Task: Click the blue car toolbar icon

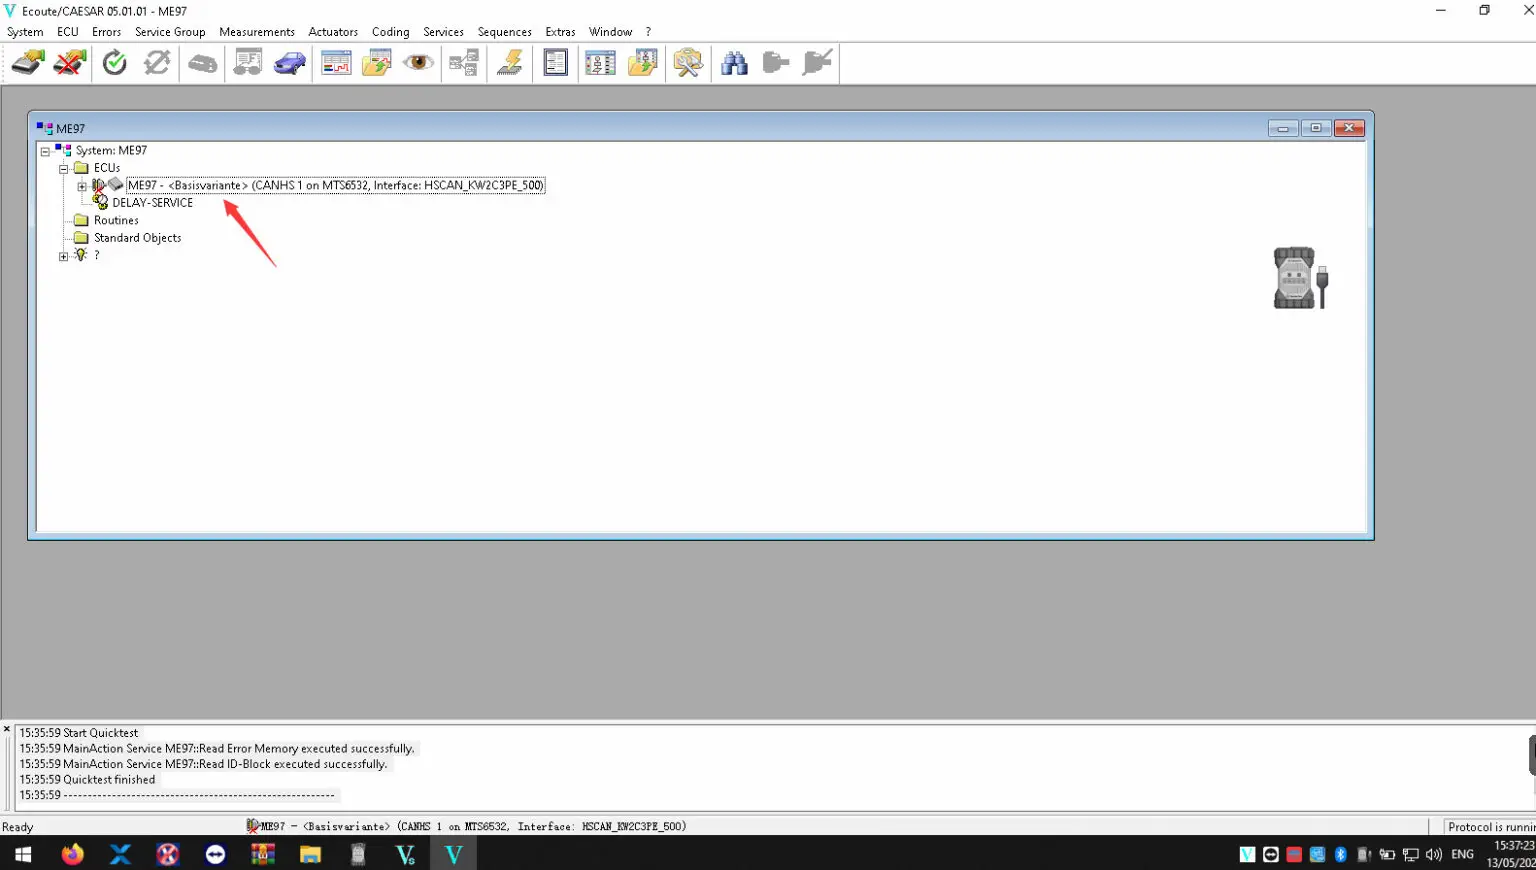Action: coord(290,63)
